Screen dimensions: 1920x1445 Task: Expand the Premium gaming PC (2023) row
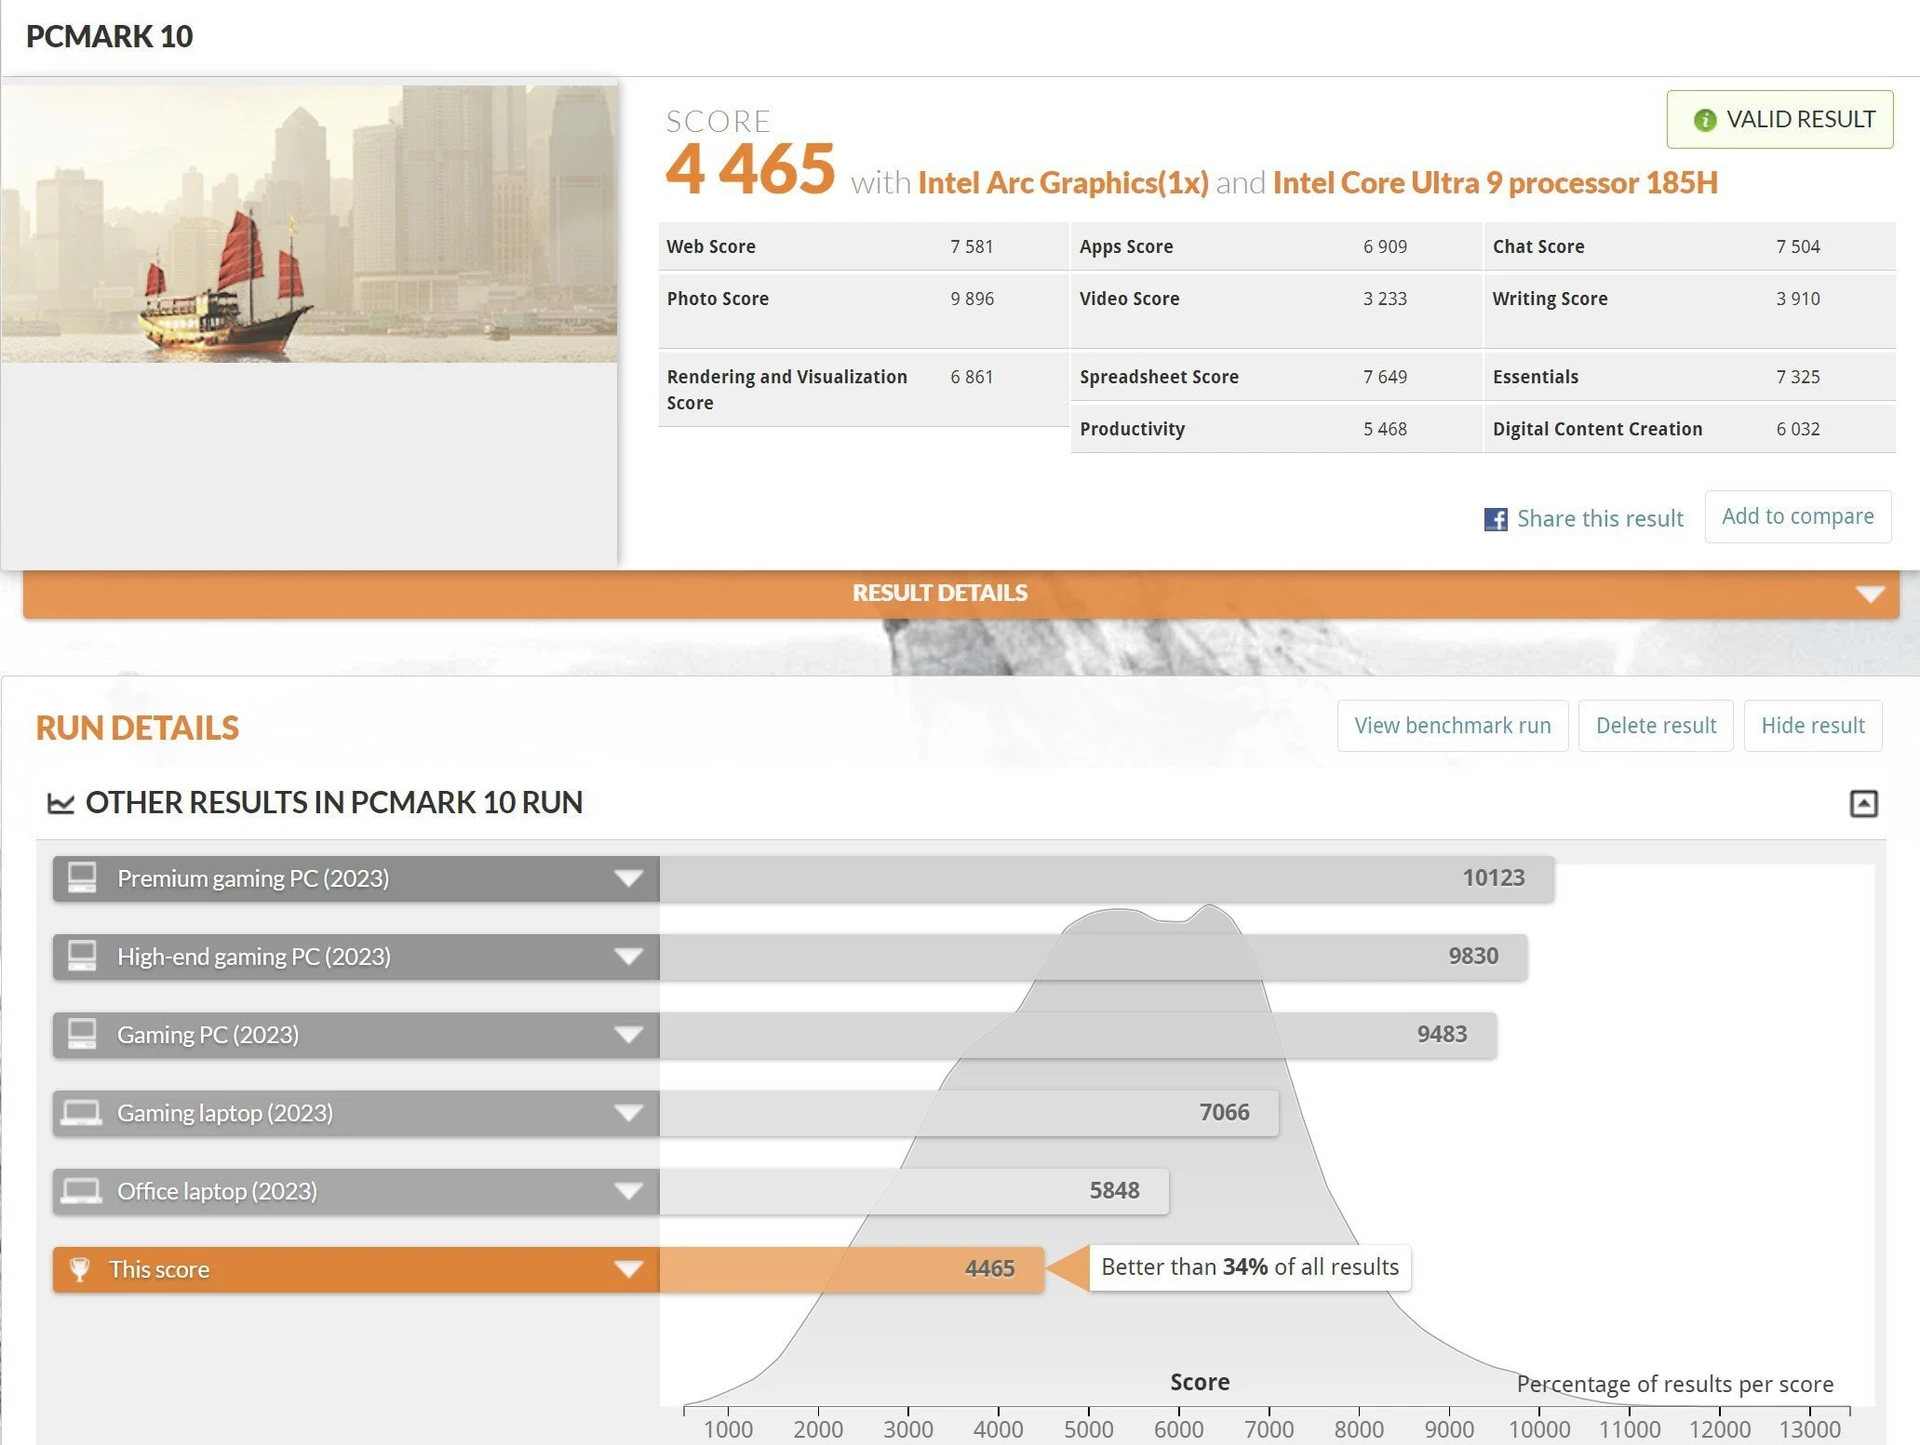pos(628,879)
